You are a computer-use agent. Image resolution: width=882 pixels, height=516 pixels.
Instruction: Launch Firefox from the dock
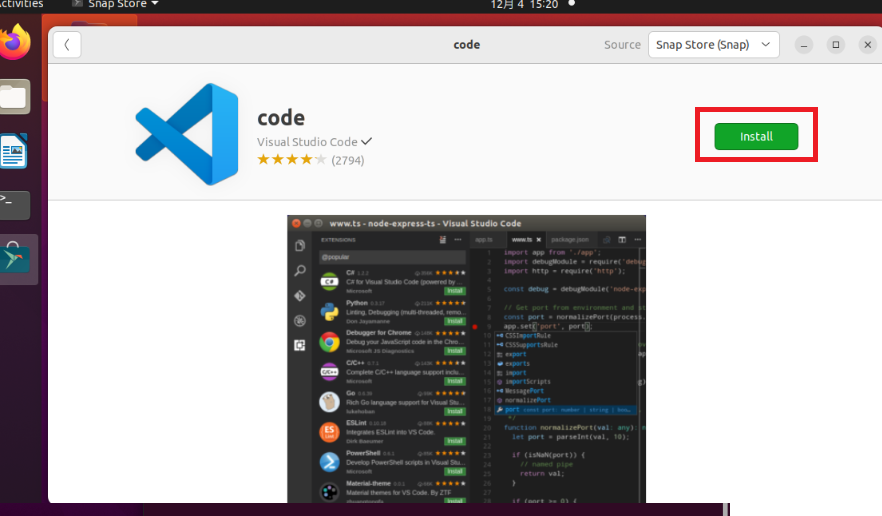(15, 42)
